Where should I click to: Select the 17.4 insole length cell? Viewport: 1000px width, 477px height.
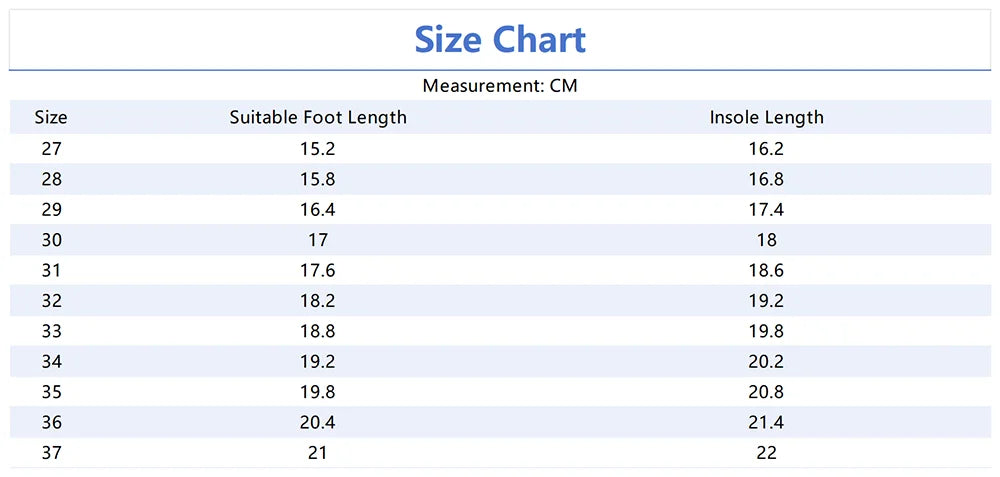click(x=766, y=210)
